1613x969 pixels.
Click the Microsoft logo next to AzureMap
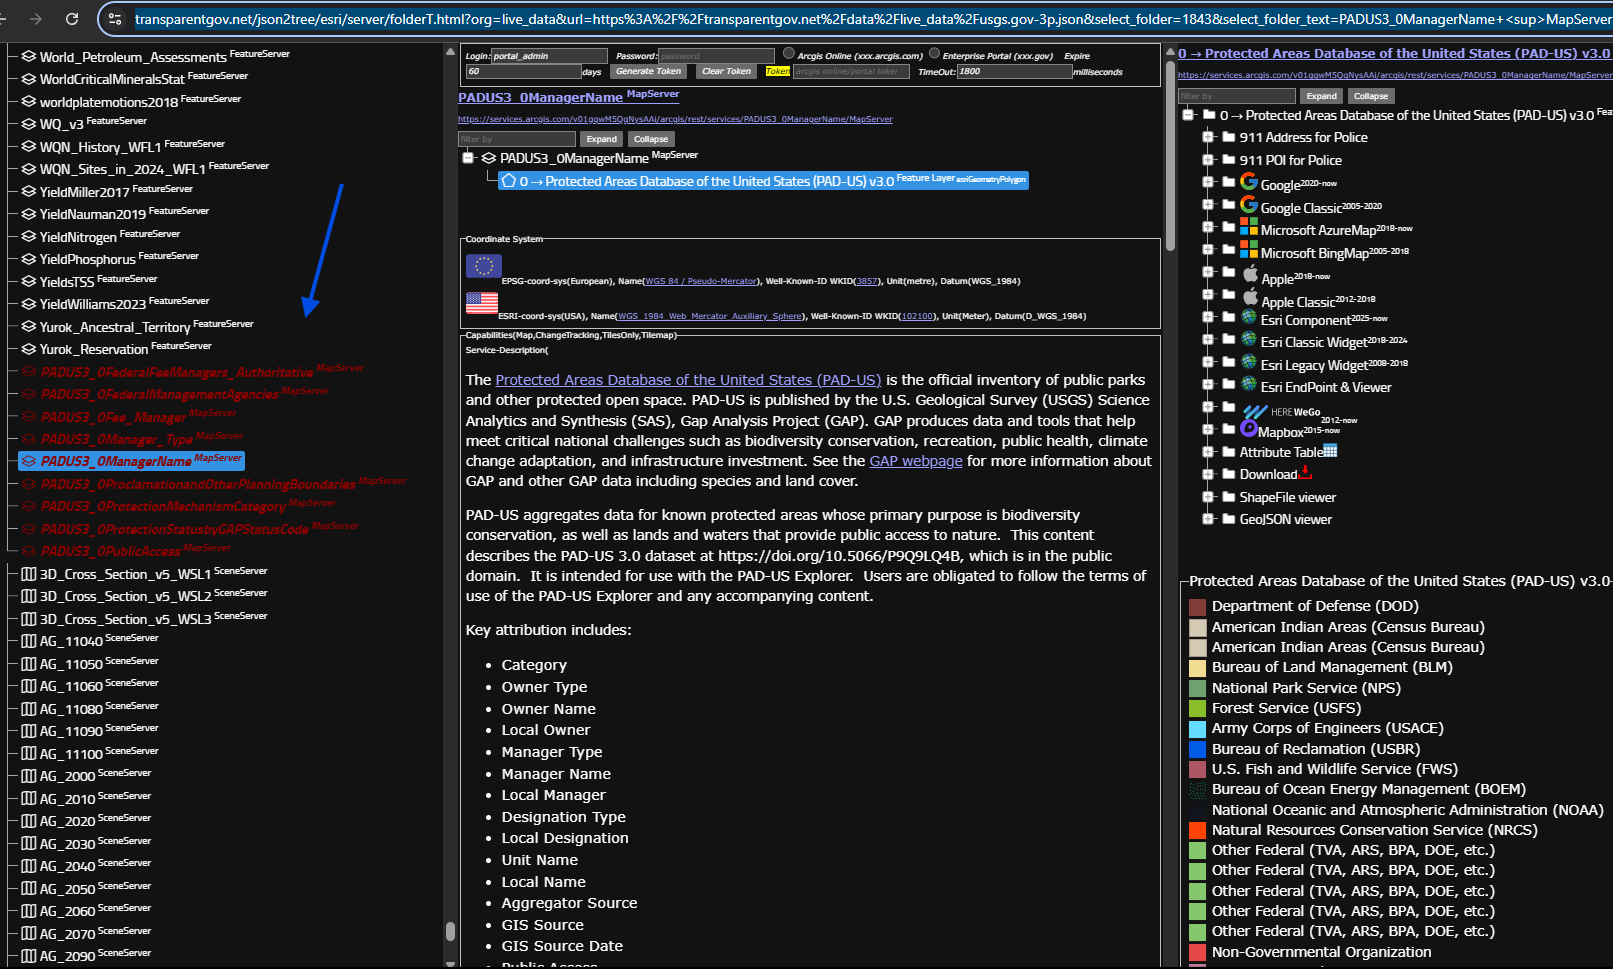click(1249, 227)
